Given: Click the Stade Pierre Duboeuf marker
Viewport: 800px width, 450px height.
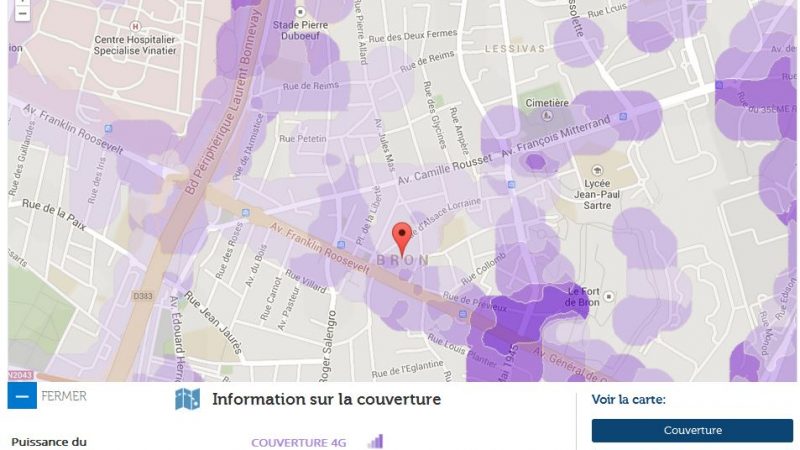Looking at the screenshot, I should click(x=301, y=12).
